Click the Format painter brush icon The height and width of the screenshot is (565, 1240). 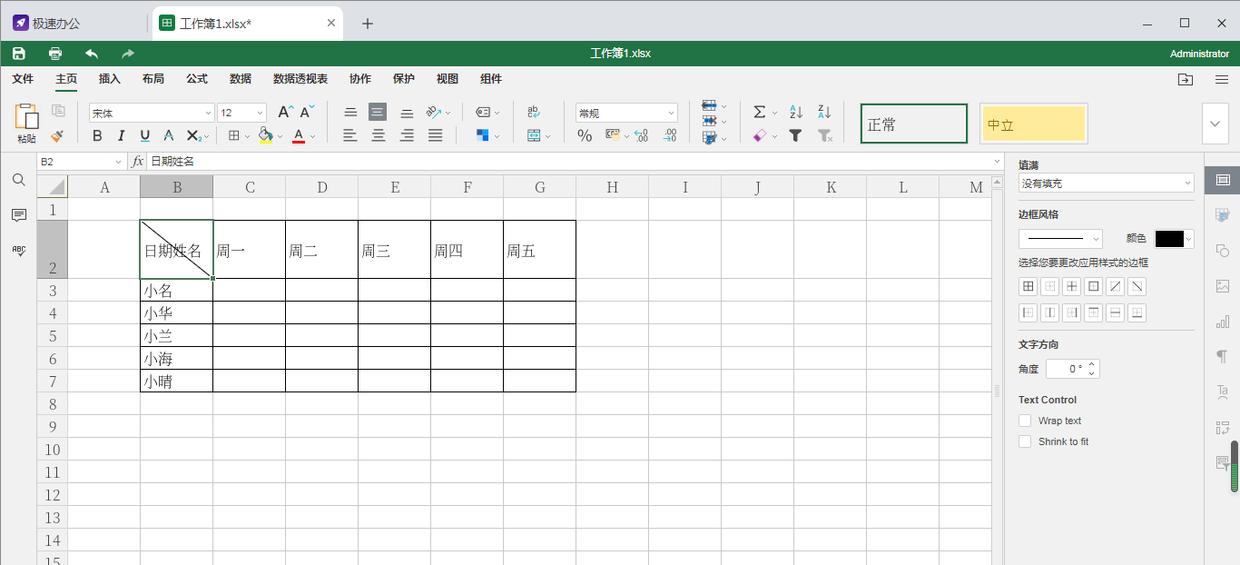(58, 135)
